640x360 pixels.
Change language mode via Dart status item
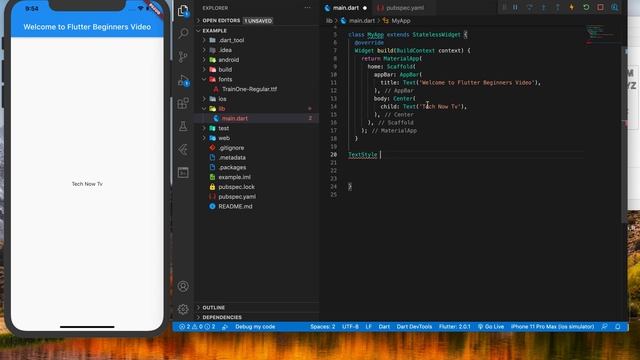coord(384,327)
